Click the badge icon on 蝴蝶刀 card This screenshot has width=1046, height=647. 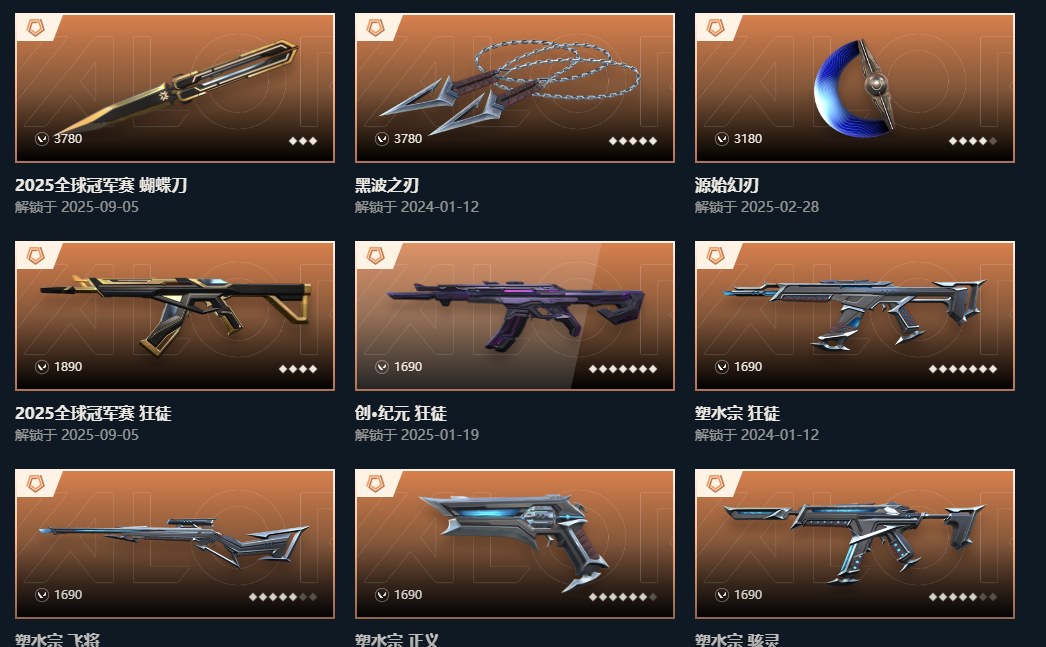coord(35,27)
